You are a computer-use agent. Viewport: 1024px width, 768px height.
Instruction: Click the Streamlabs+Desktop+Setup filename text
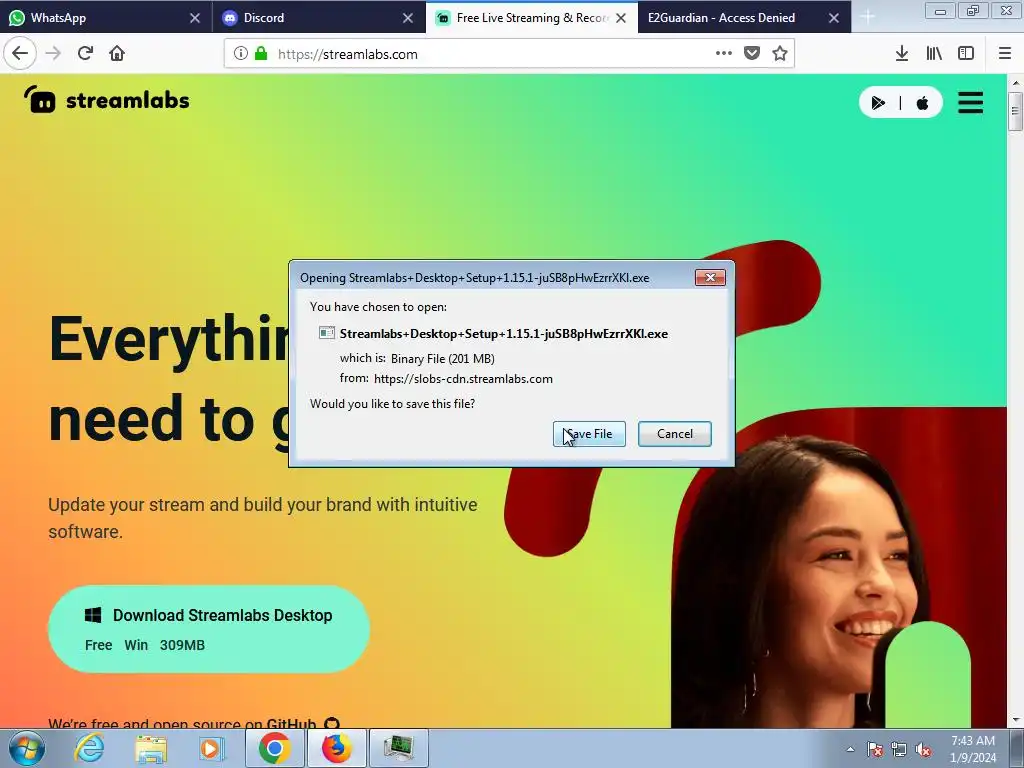[x=504, y=333]
